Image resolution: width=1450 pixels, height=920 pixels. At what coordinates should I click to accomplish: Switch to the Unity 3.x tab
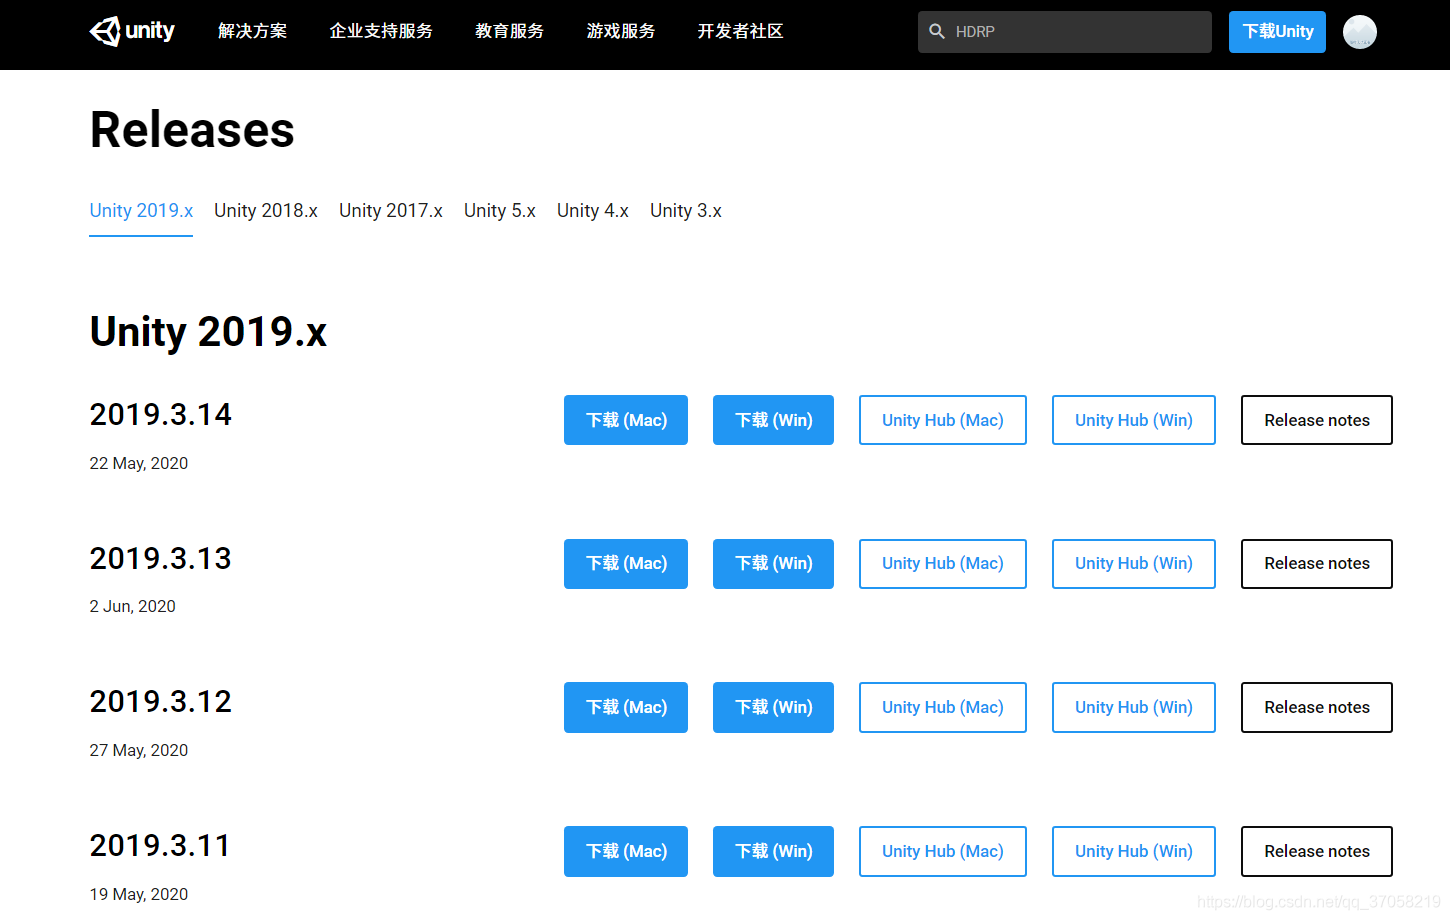pos(686,211)
